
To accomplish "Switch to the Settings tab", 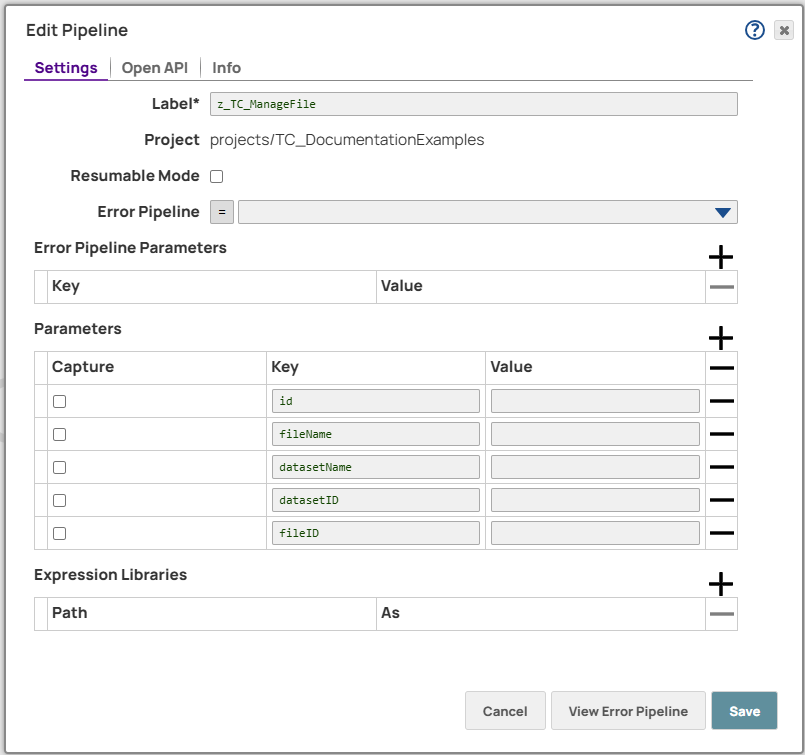I will (x=66, y=68).
